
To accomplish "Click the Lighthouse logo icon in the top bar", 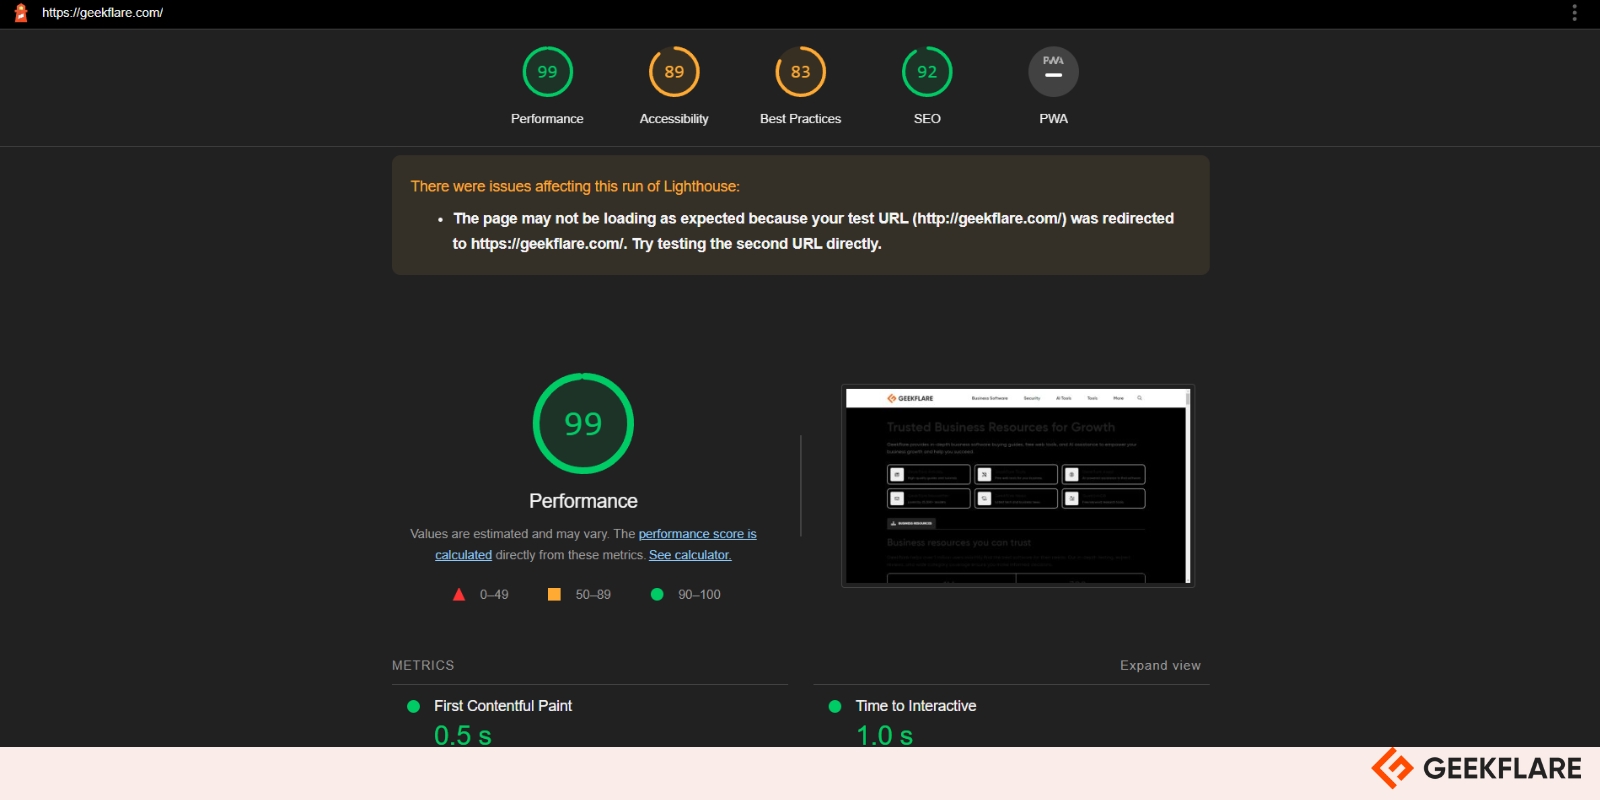I will (x=21, y=13).
